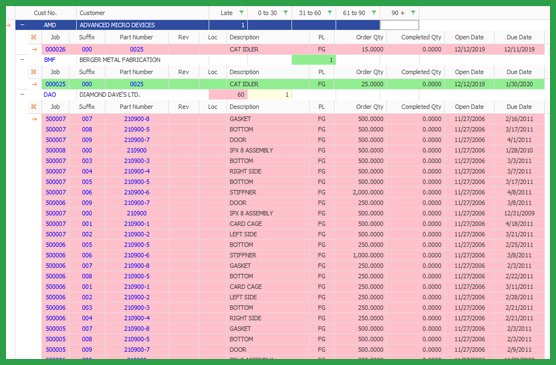
Task: Collapse the AMD customer group
Action: pos(22,25)
